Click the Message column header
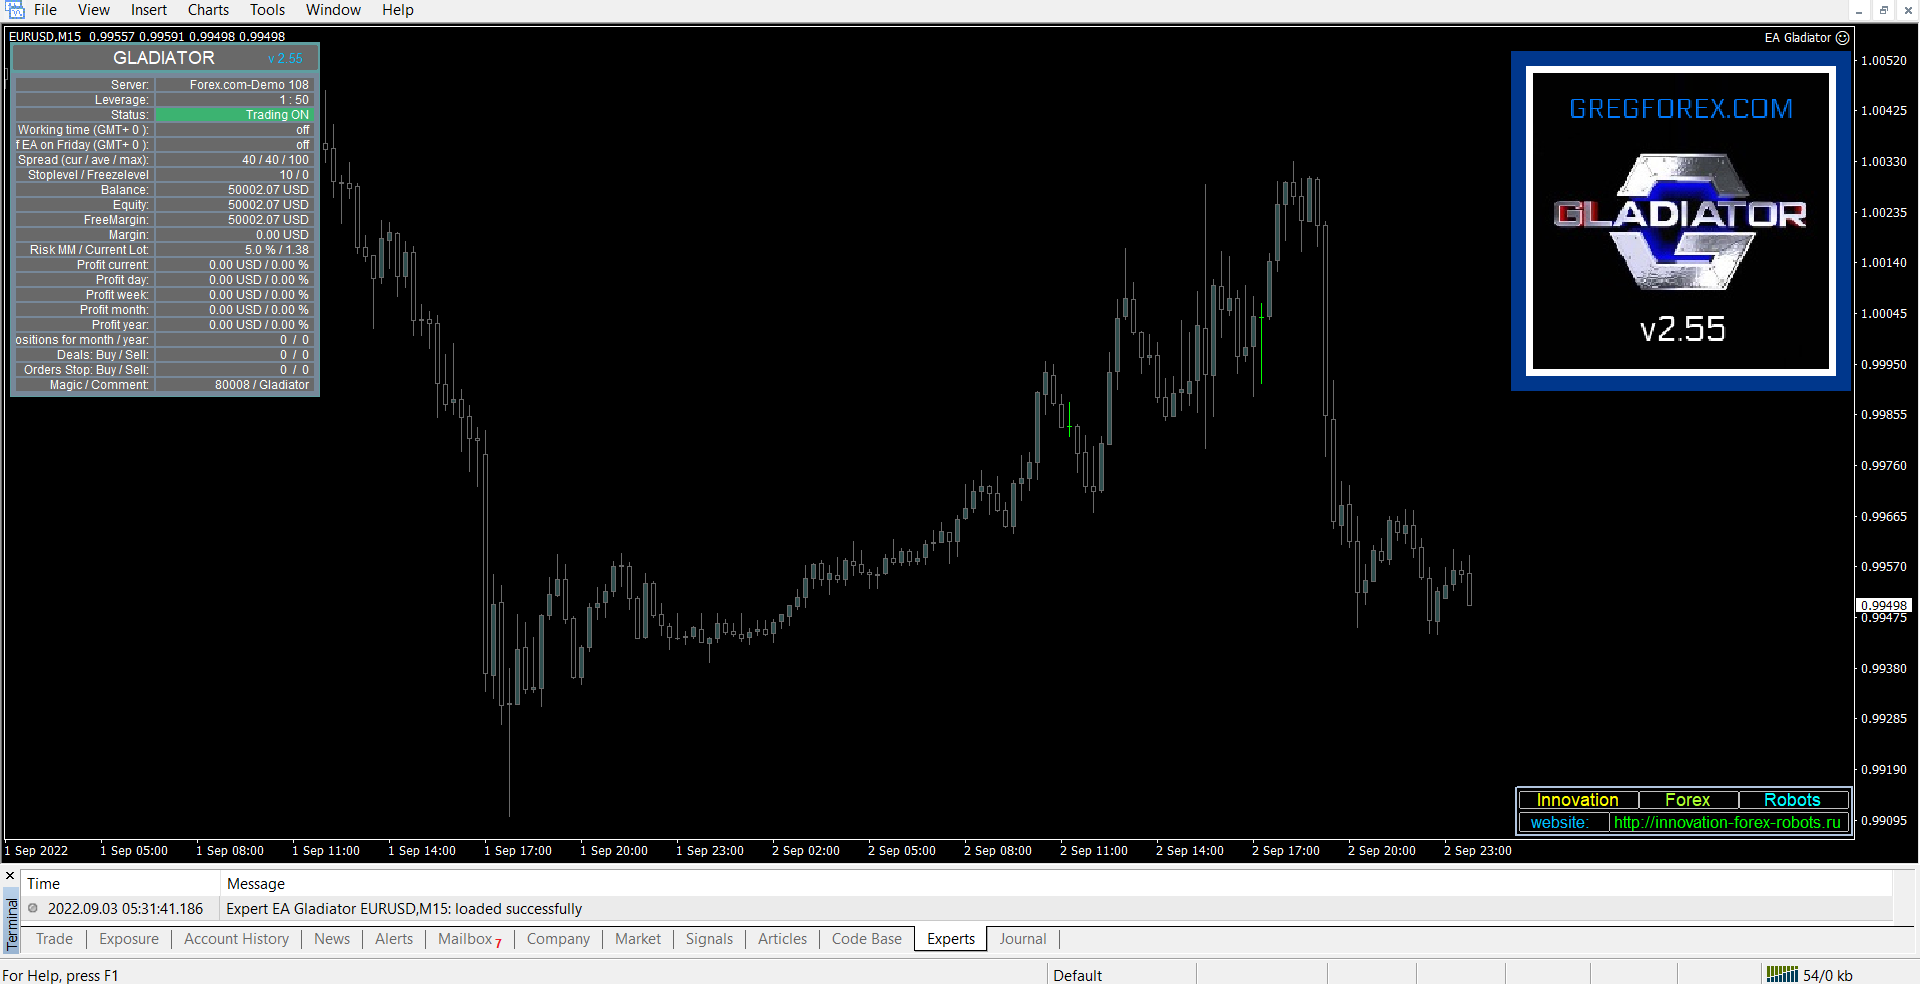The image size is (1920, 984). tap(1056, 884)
